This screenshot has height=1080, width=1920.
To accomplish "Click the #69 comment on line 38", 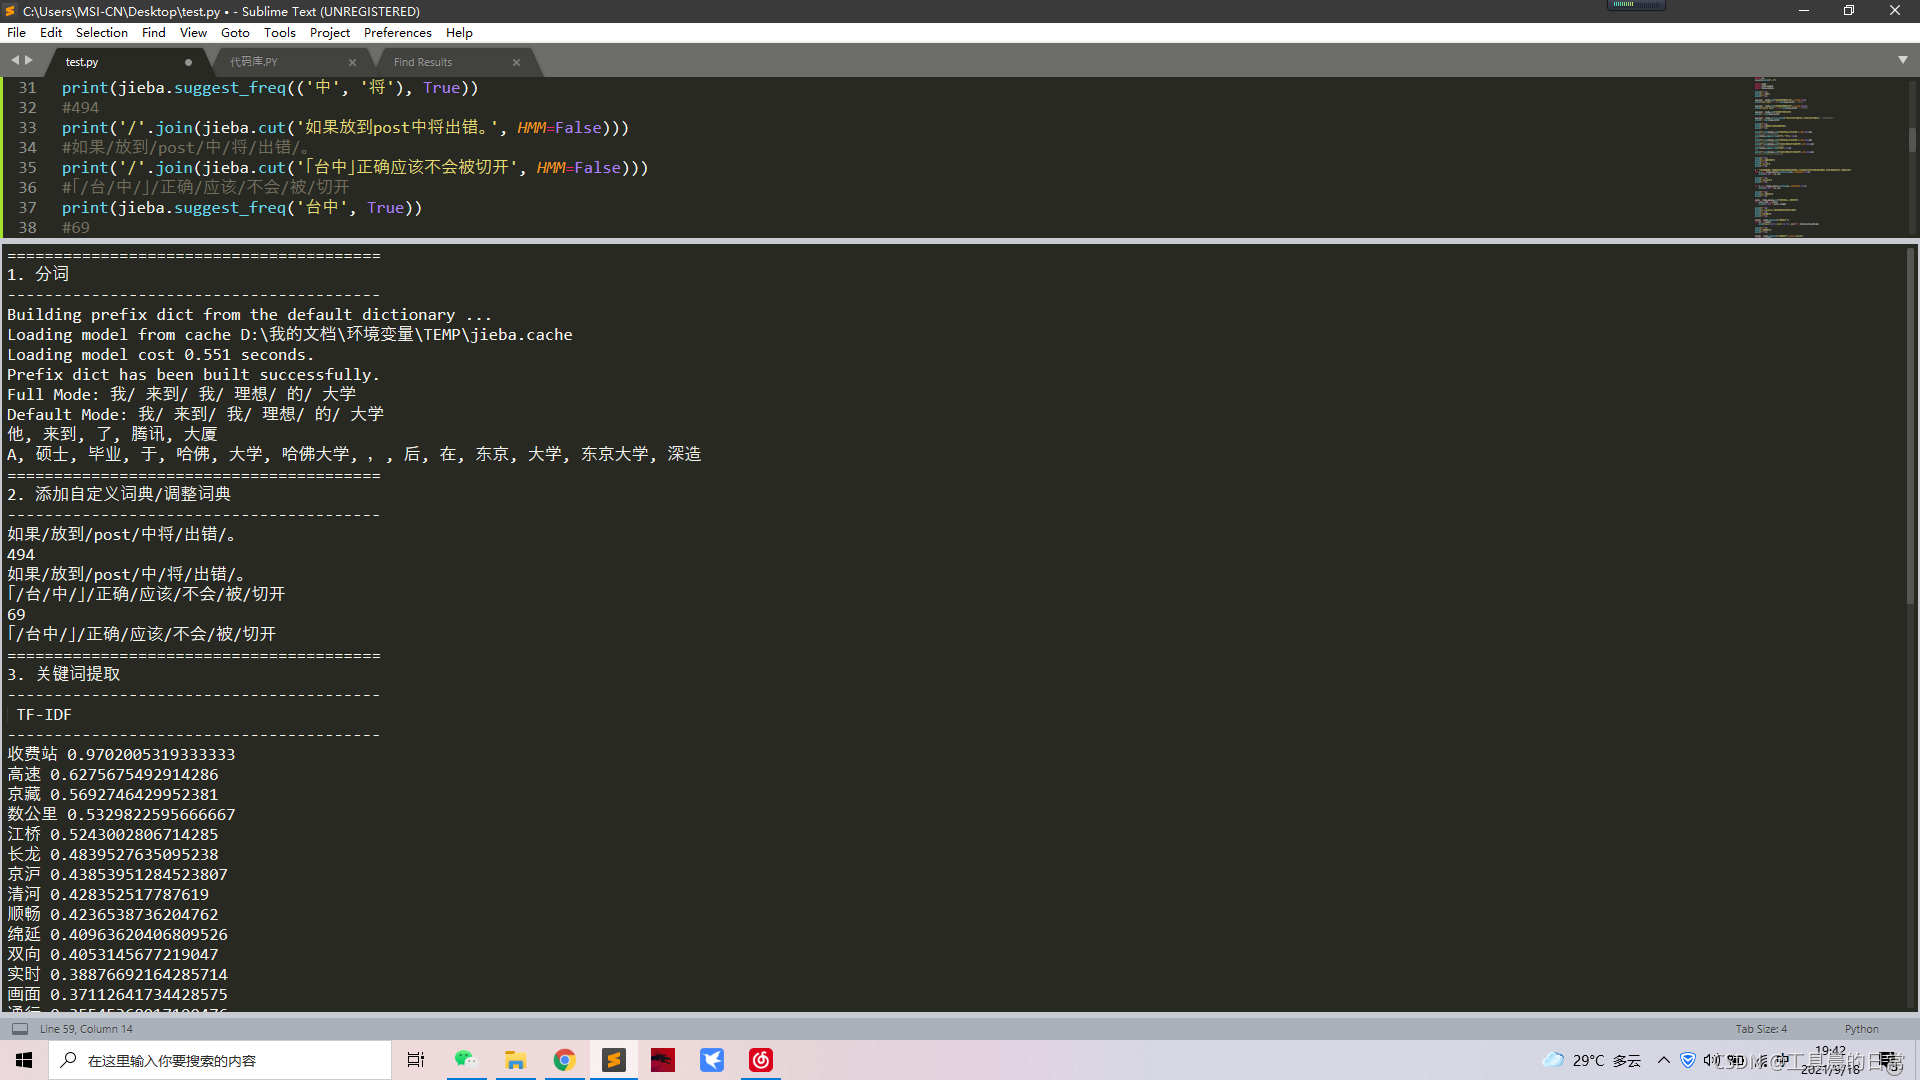I will 76,228.
